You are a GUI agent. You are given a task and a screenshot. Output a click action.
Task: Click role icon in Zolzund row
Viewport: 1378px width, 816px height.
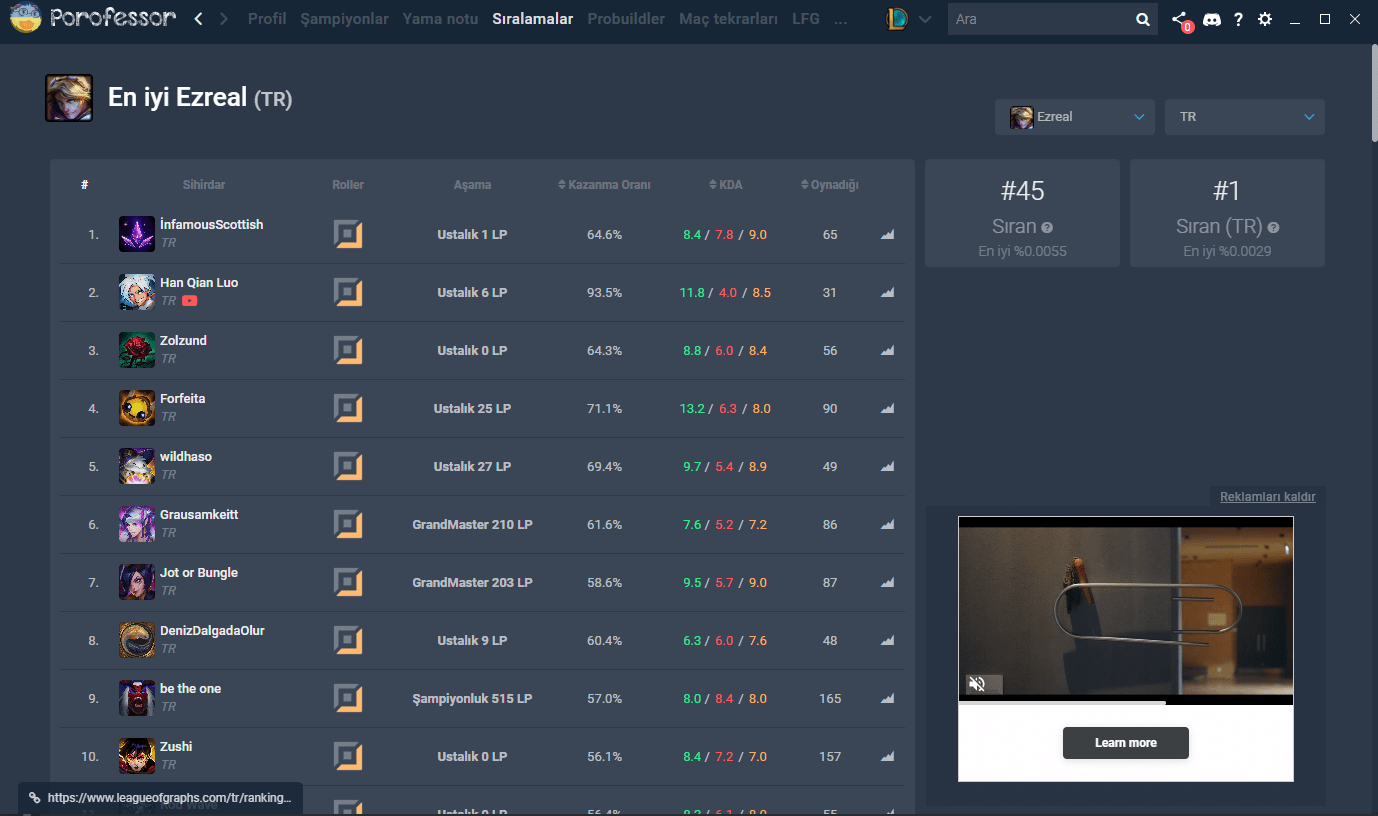pos(347,351)
